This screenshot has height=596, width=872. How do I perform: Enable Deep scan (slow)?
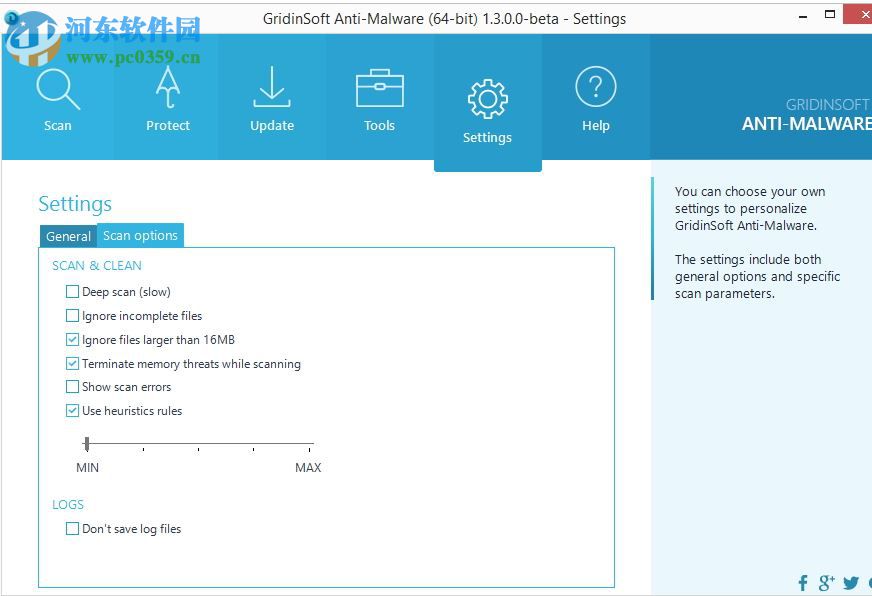(x=72, y=291)
